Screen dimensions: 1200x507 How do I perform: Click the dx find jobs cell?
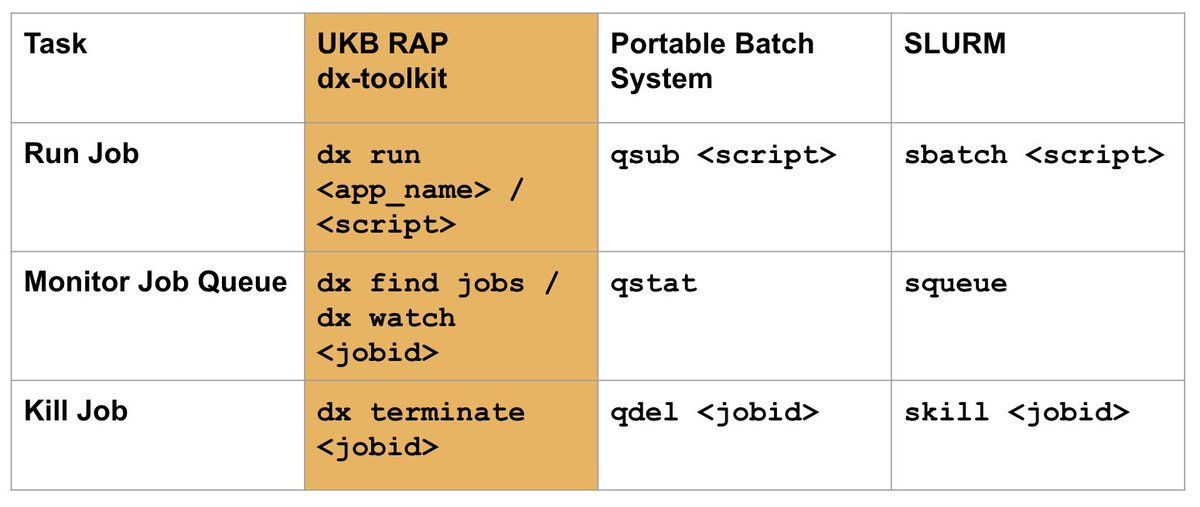point(451,316)
